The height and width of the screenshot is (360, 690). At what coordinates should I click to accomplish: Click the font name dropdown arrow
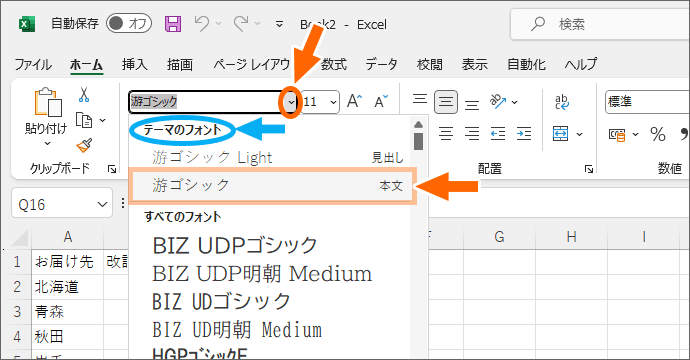click(x=290, y=102)
